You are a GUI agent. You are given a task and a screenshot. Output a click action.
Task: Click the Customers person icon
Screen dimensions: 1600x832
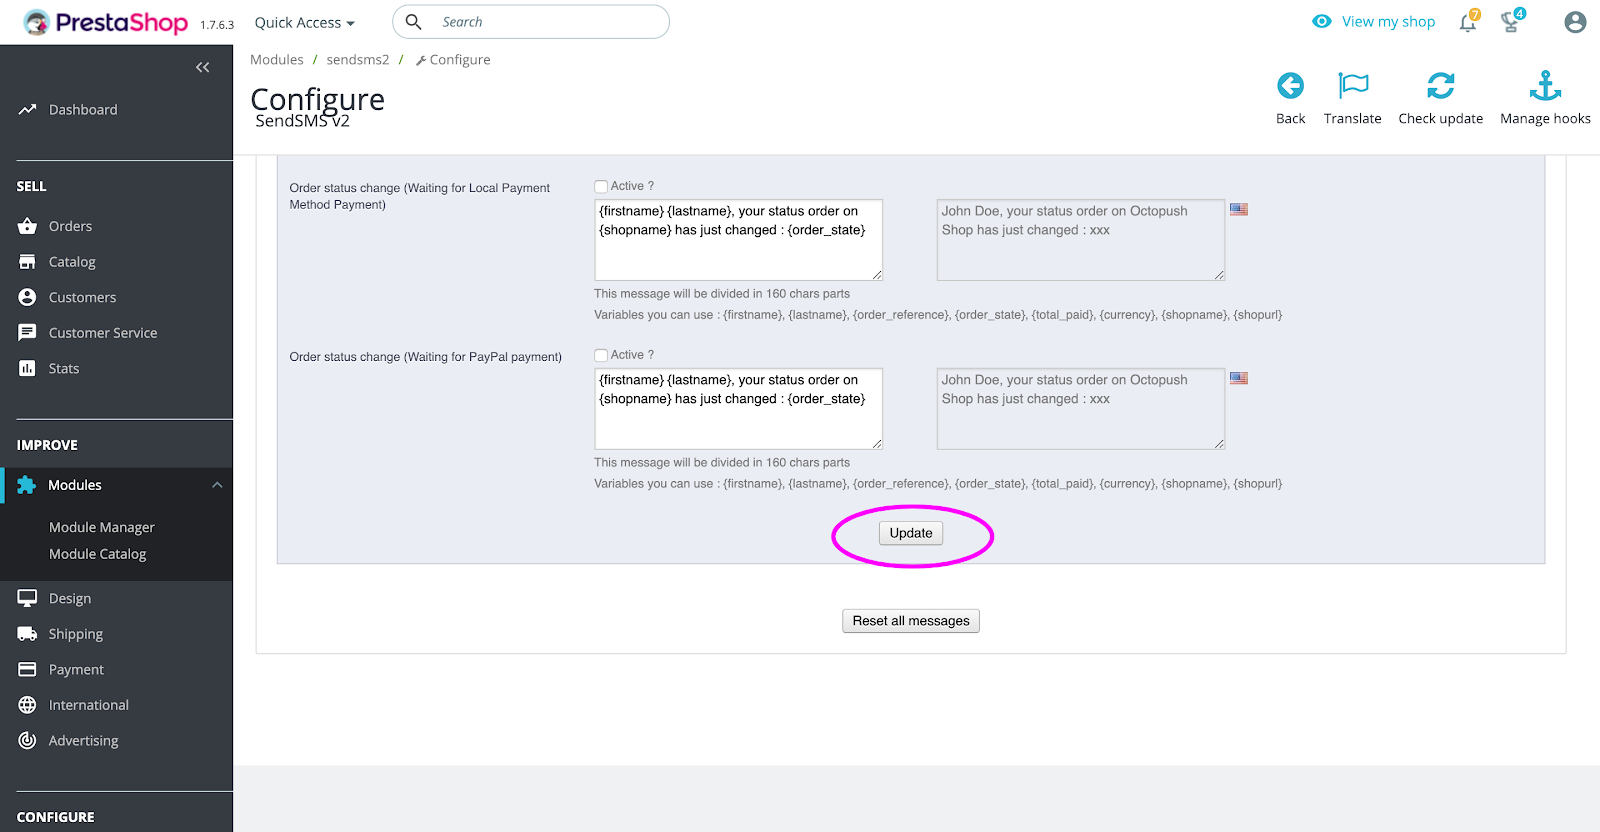[27, 298]
